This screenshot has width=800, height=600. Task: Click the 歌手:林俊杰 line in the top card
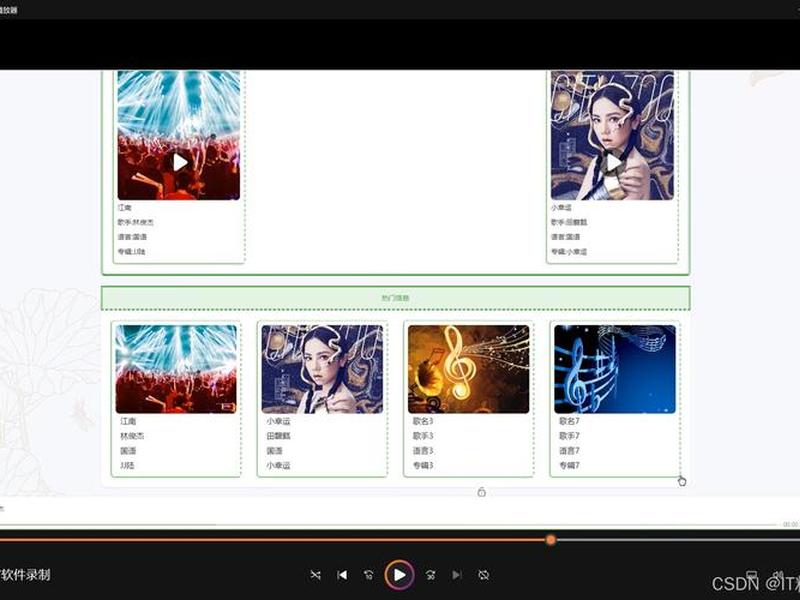(x=135, y=222)
